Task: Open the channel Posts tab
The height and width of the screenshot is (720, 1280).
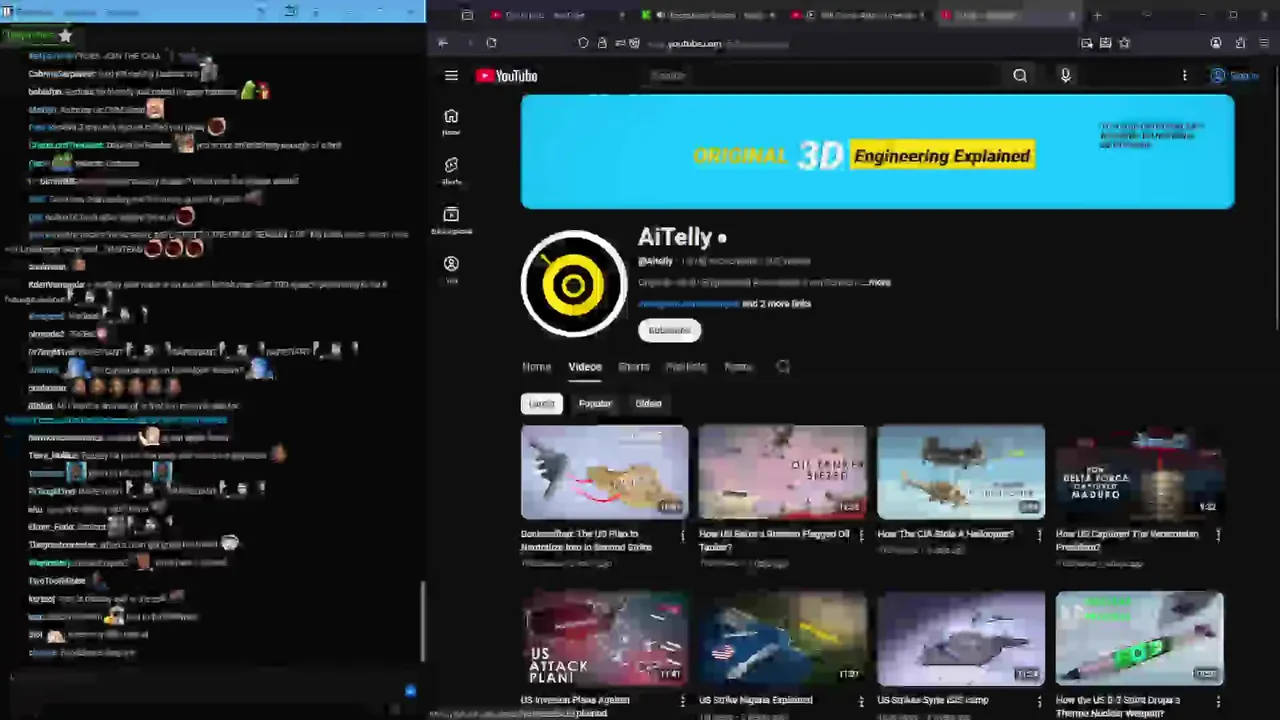Action: pos(738,367)
